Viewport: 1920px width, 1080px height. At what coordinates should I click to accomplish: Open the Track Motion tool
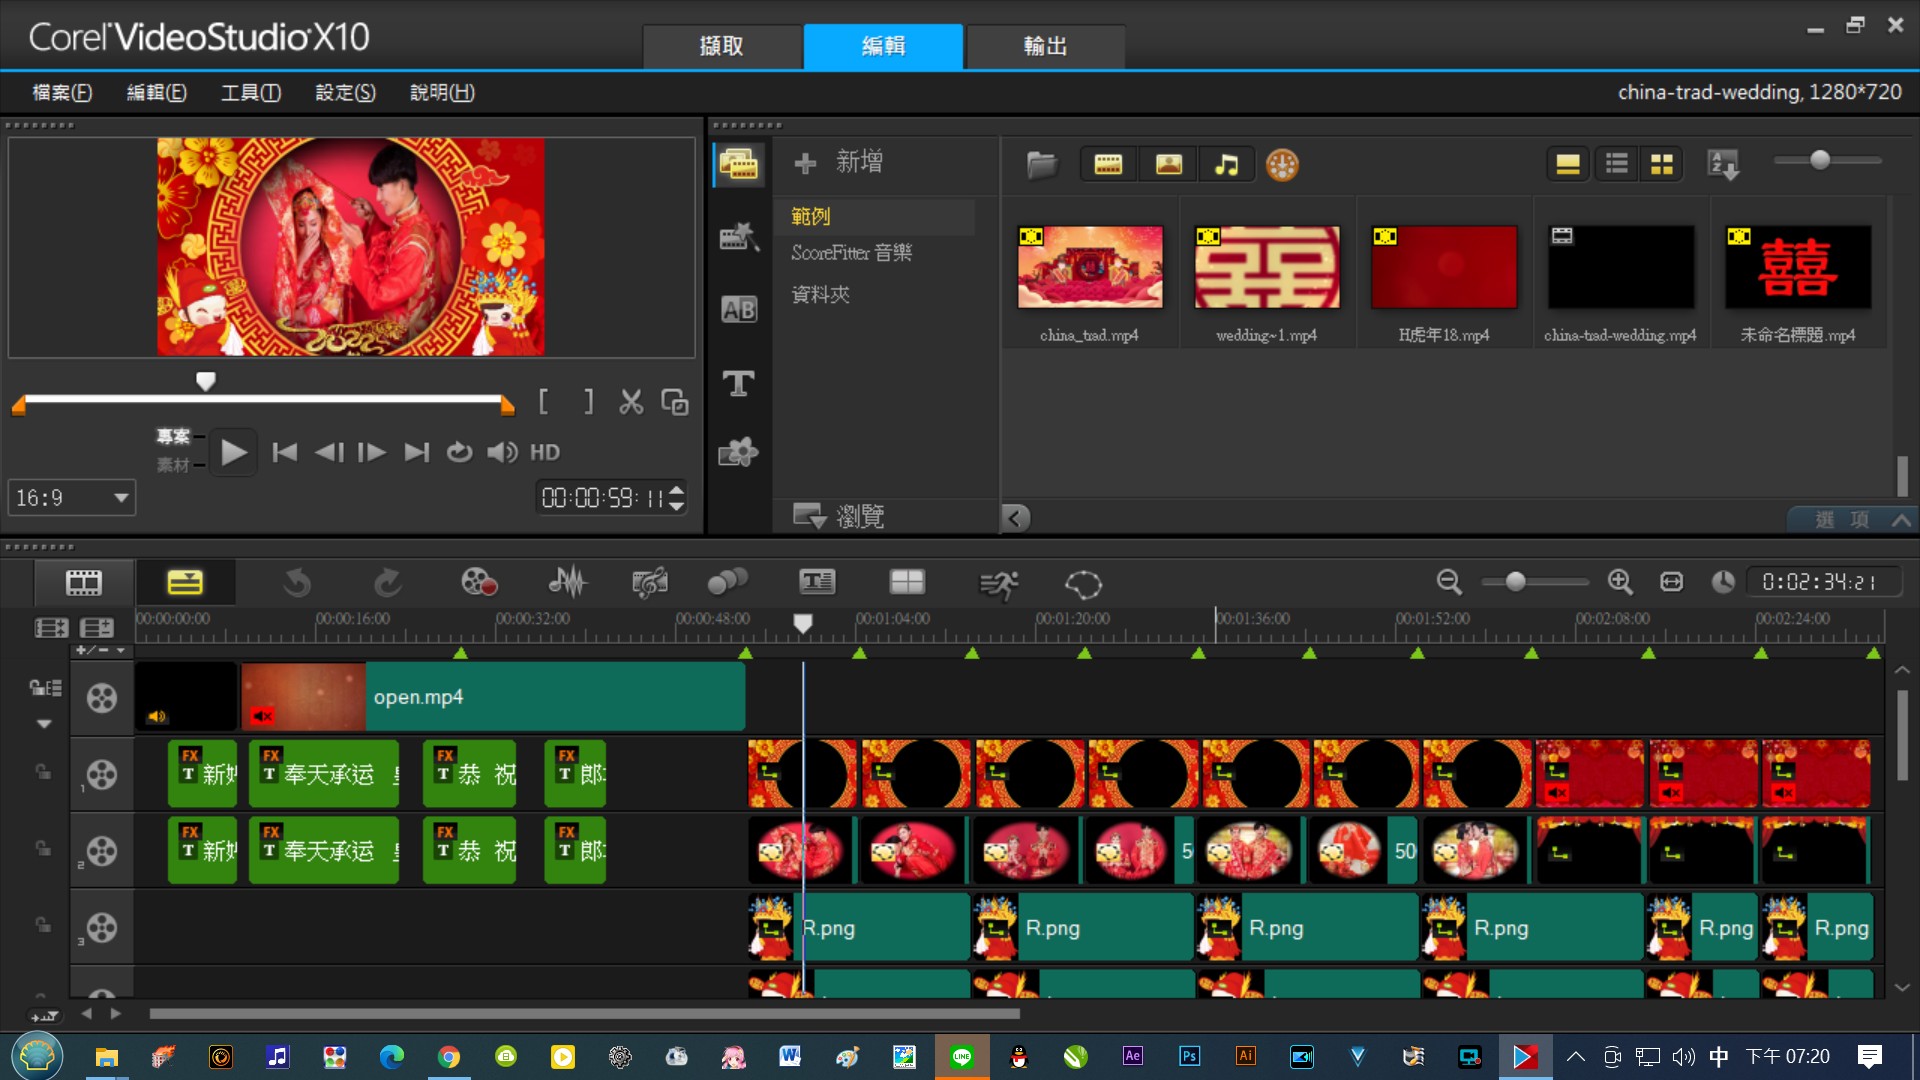[x=727, y=583]
